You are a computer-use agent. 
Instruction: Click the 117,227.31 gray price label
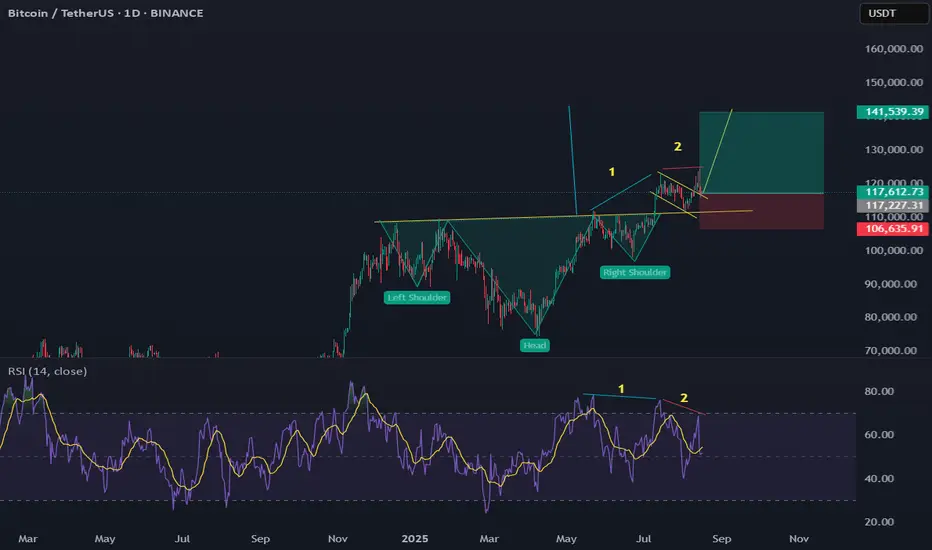(893, 205)
